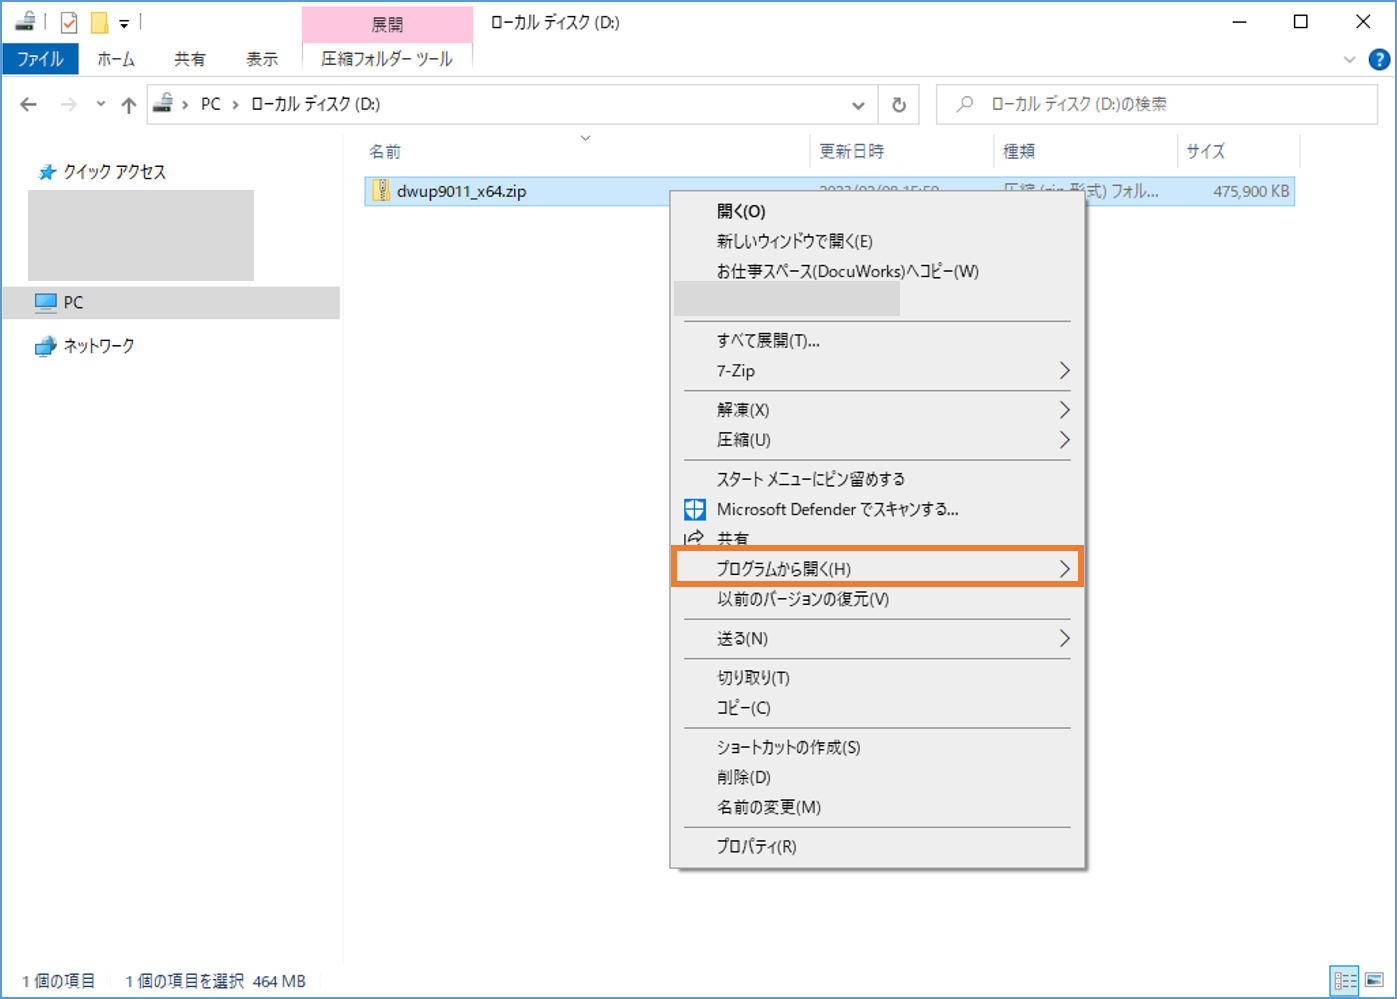1397x999 pixels.
Task: Select the 圧縮フォルダー ツール tab
Action: point(387,59)
